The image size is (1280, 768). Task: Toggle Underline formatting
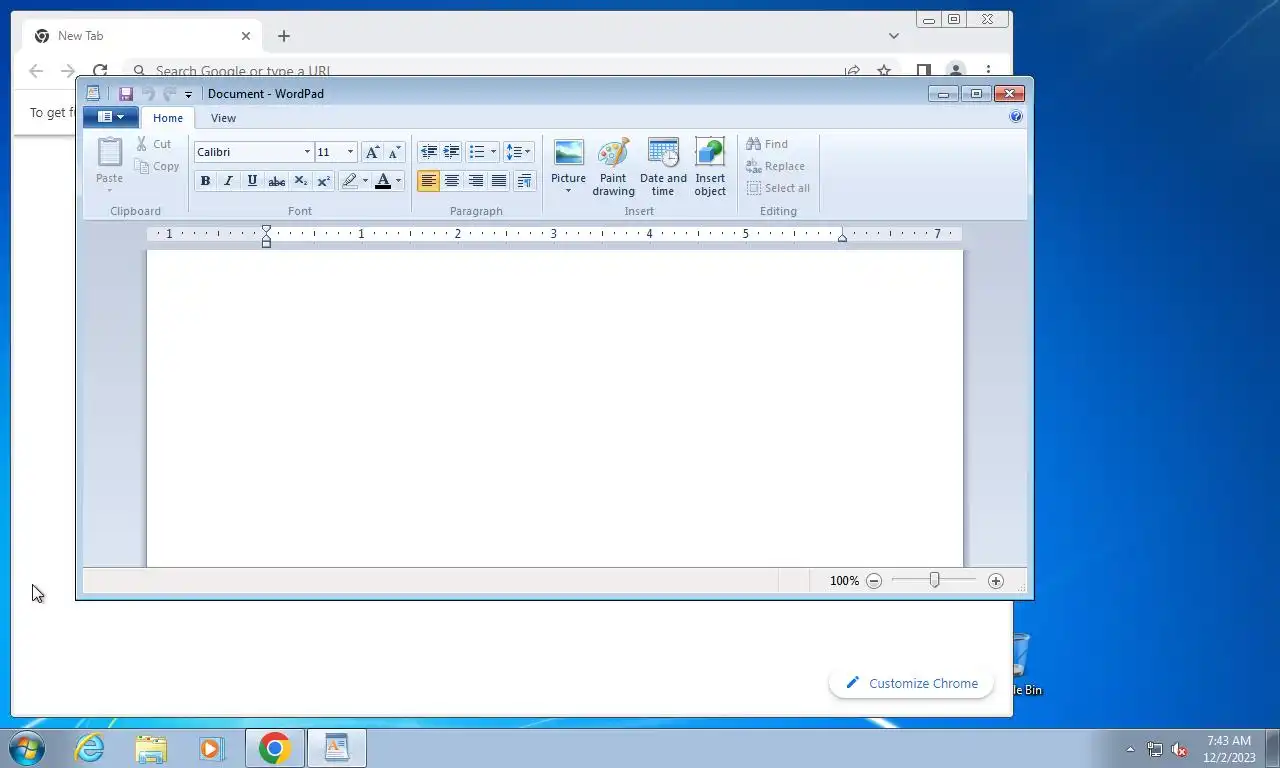[x=252, y=181]
